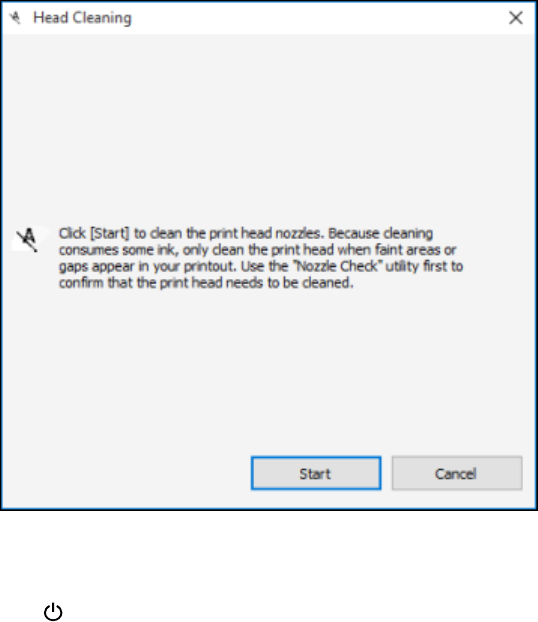
Task: Click the last line "confirm that the print head"
Action: tap(206, 283)
